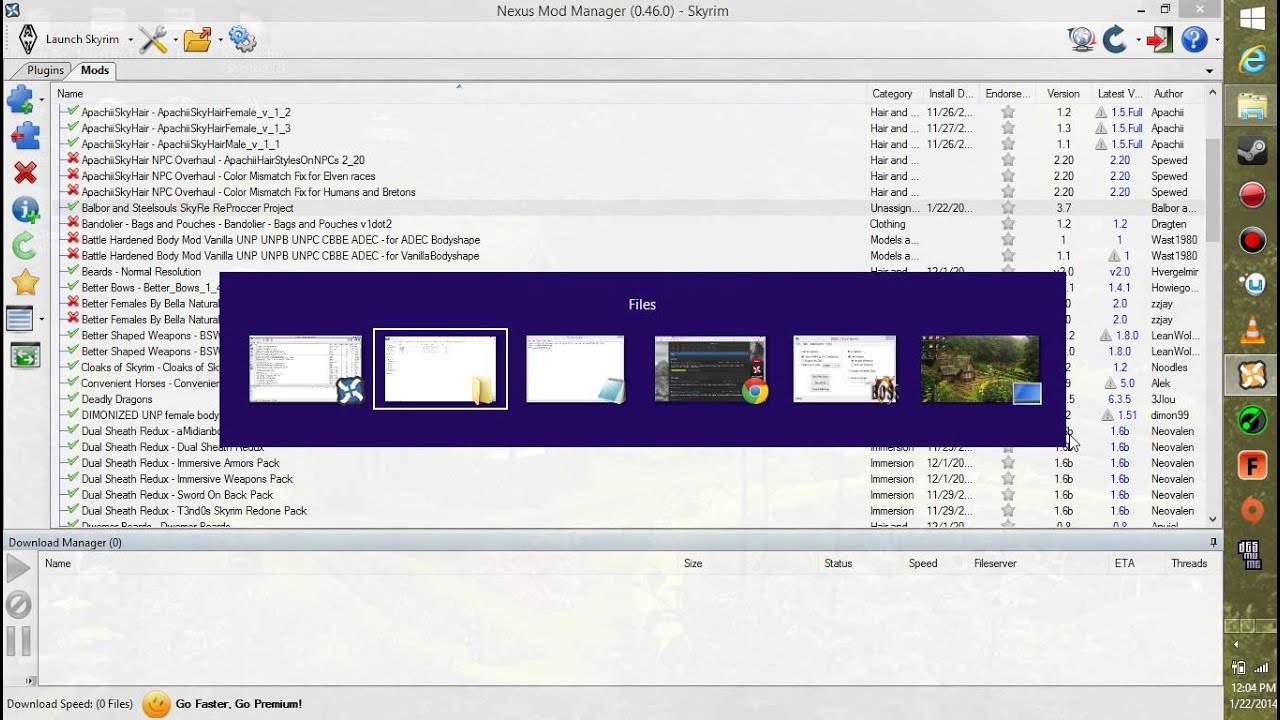Click the Windows Start button
The image size is (1280, 720).
1252,18
